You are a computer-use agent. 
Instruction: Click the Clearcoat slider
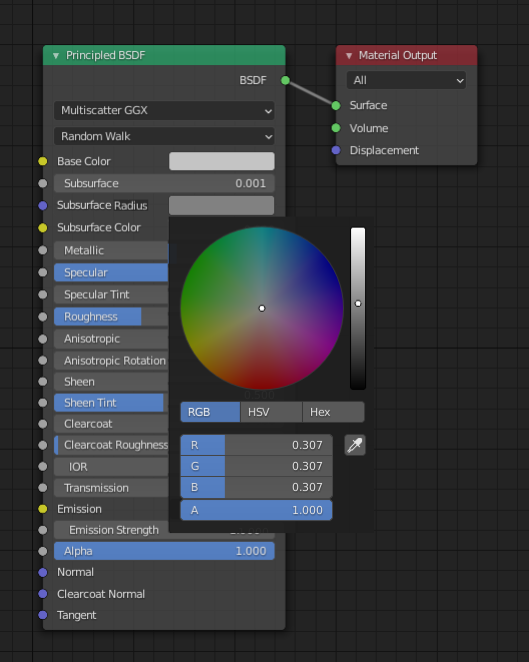pyautogui.click(x=111, y=424)
